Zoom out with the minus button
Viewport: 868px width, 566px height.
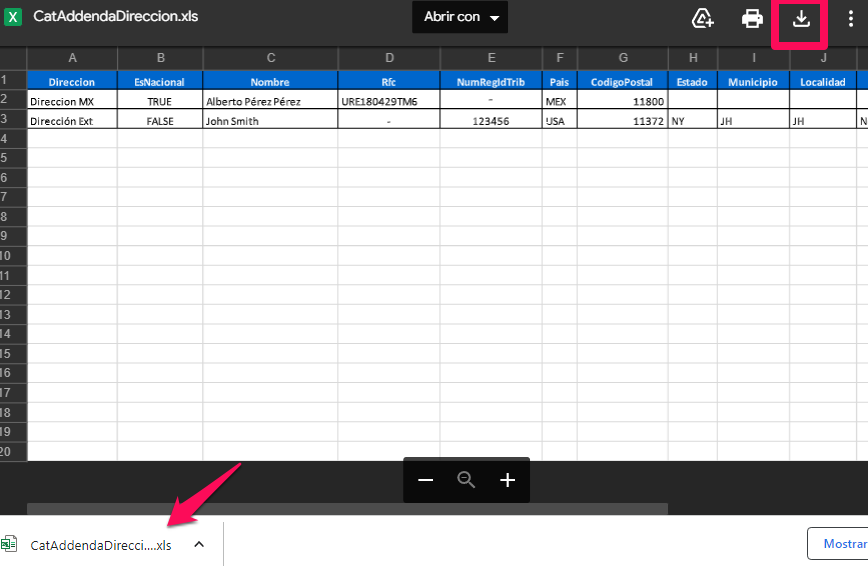[425, 481]
